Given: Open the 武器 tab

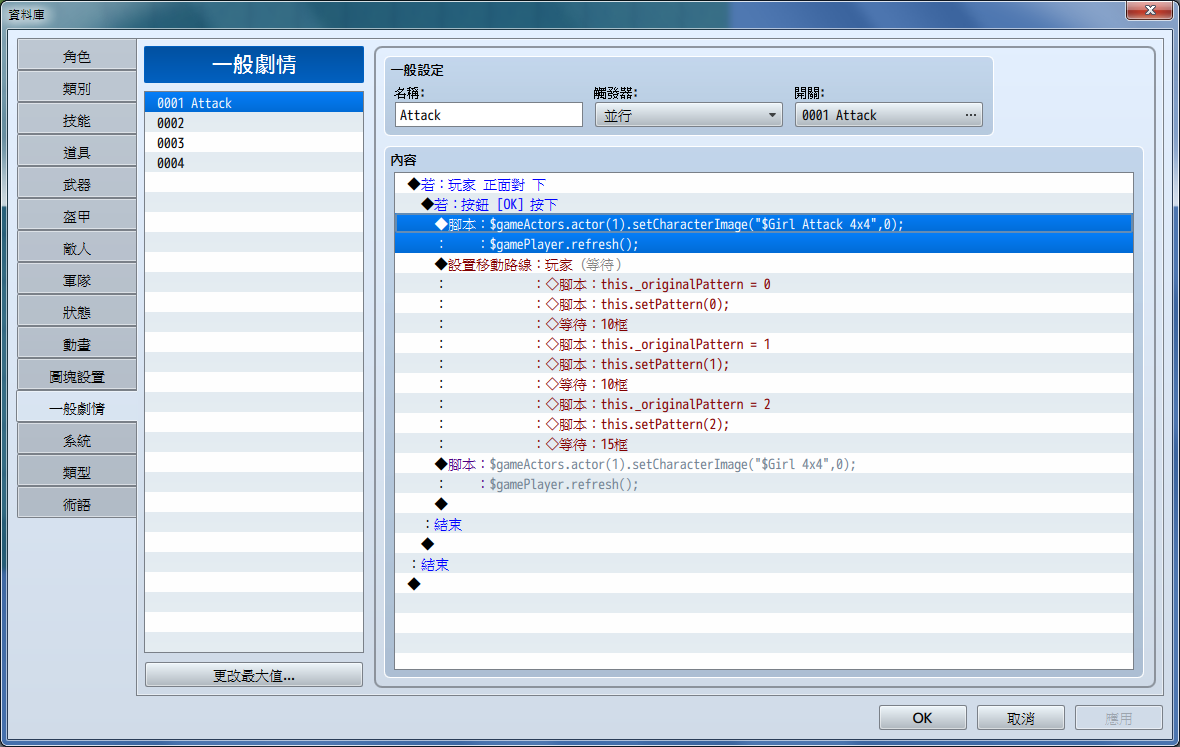Looking at the screenshot, I should tap(77, 184).
